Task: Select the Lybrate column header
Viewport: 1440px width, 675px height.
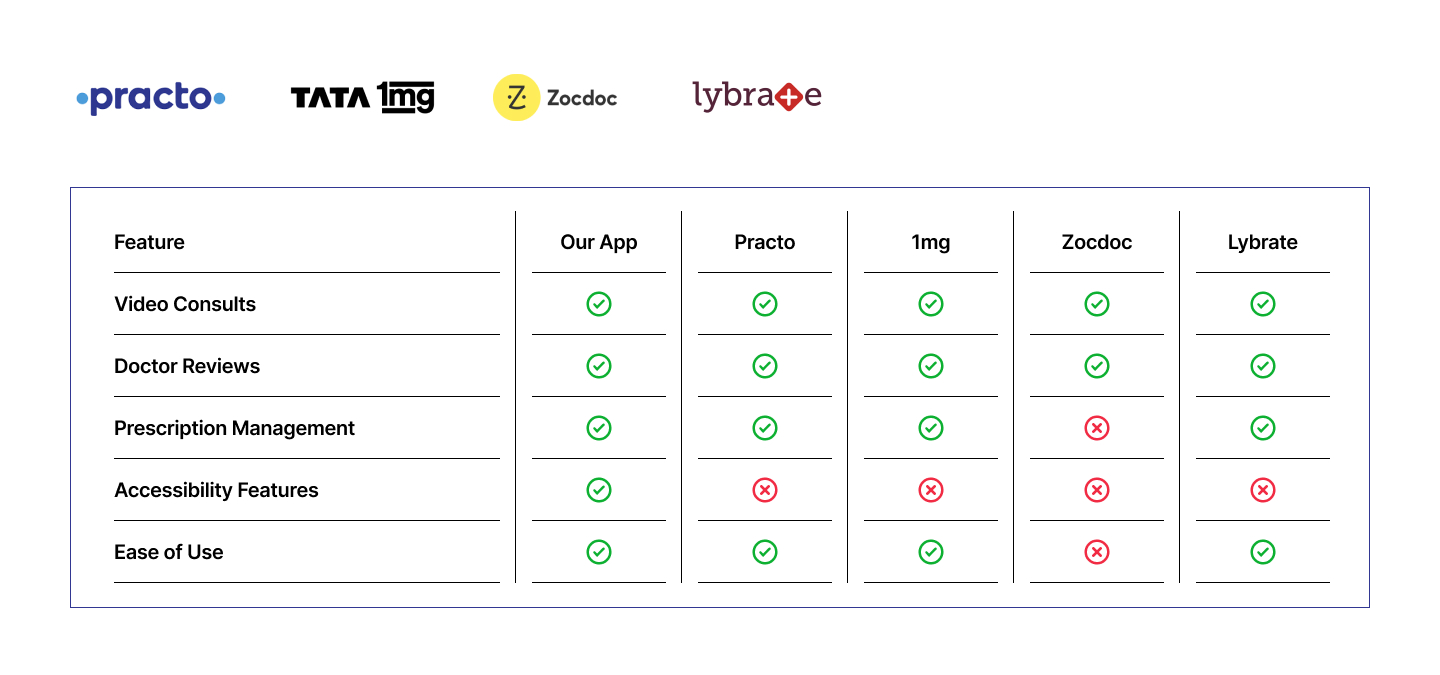Action: (x=1263, y=242)
